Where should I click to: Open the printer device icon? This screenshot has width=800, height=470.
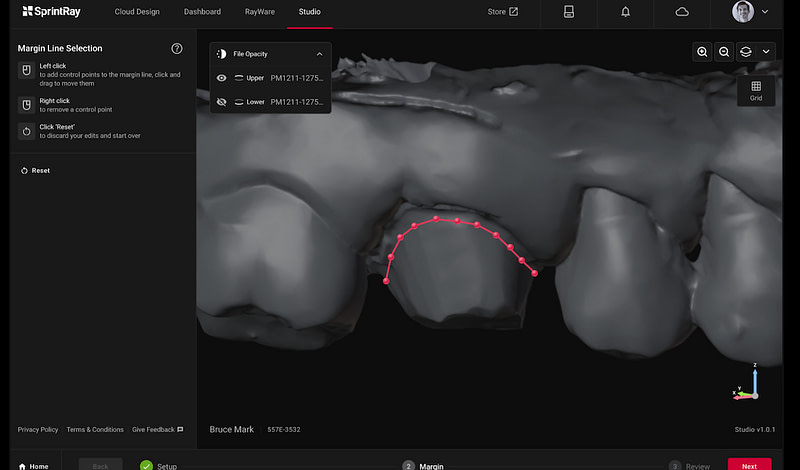tap(569, 12)
